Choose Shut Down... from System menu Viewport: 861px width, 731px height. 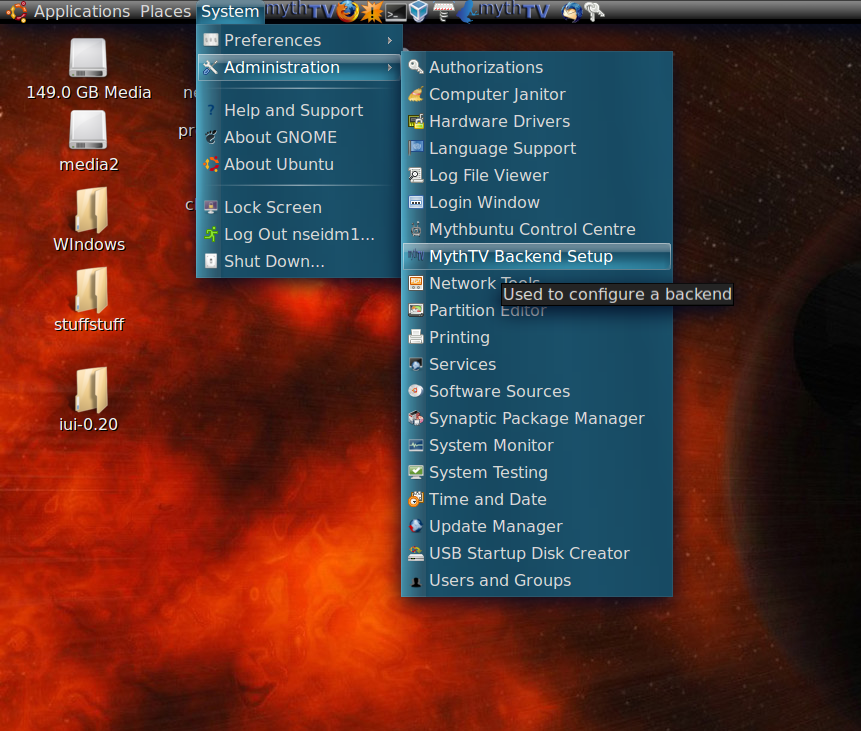(x=299, y=261)
